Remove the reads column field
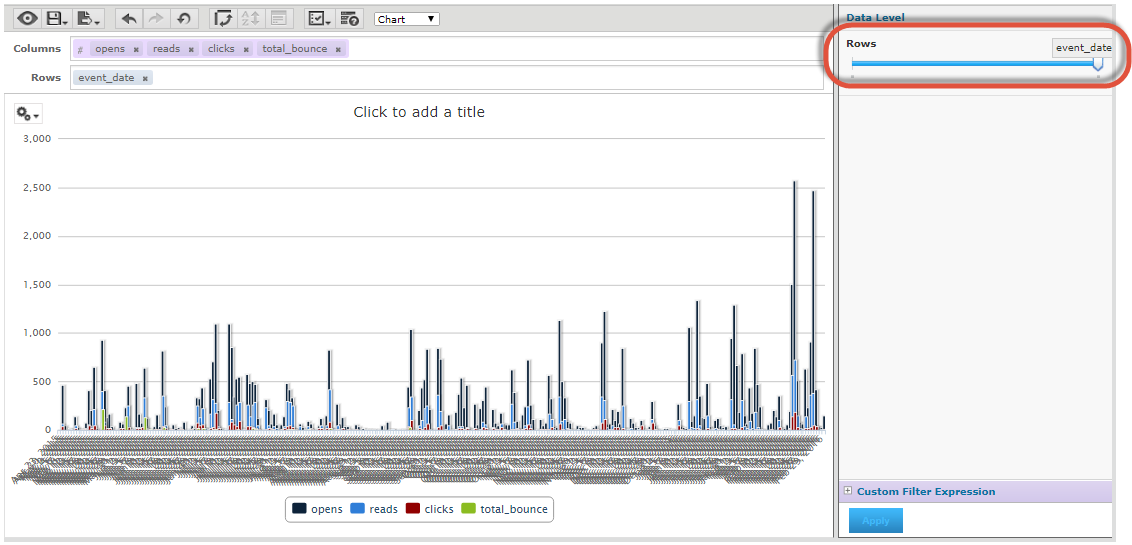This screenshot has width=1132, height=545. coord(191,49)
